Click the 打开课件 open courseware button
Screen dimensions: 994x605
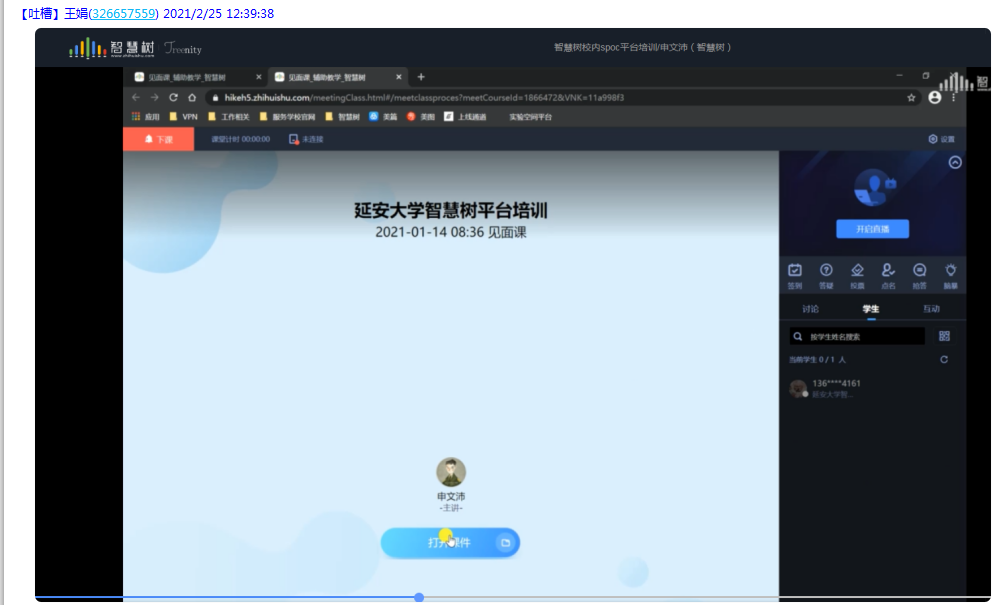(450, 542)
